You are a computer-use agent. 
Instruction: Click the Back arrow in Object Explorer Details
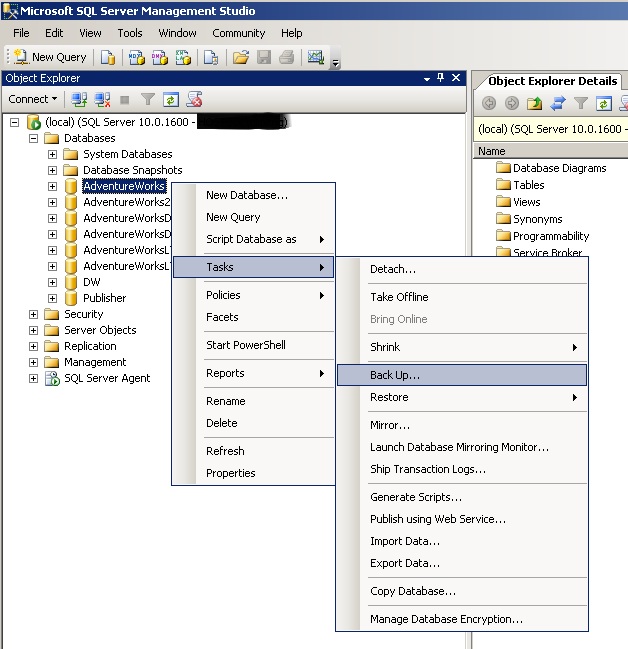coord(489,103)
